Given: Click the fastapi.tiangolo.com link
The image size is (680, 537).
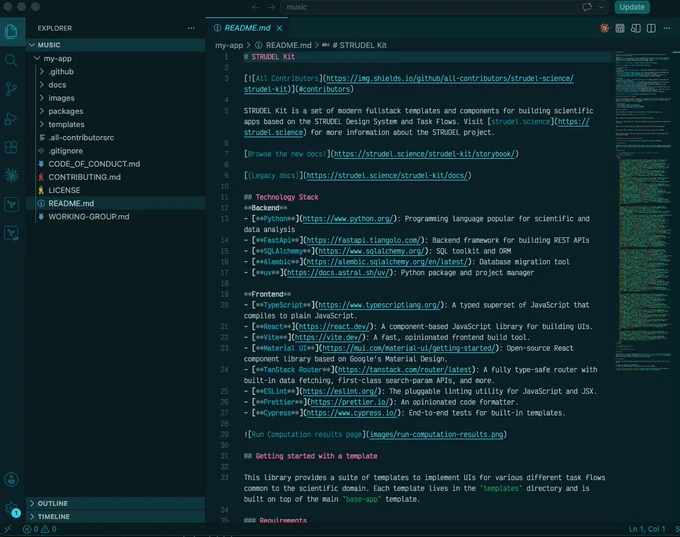Looking at the screenshot, I should [363, 240].
